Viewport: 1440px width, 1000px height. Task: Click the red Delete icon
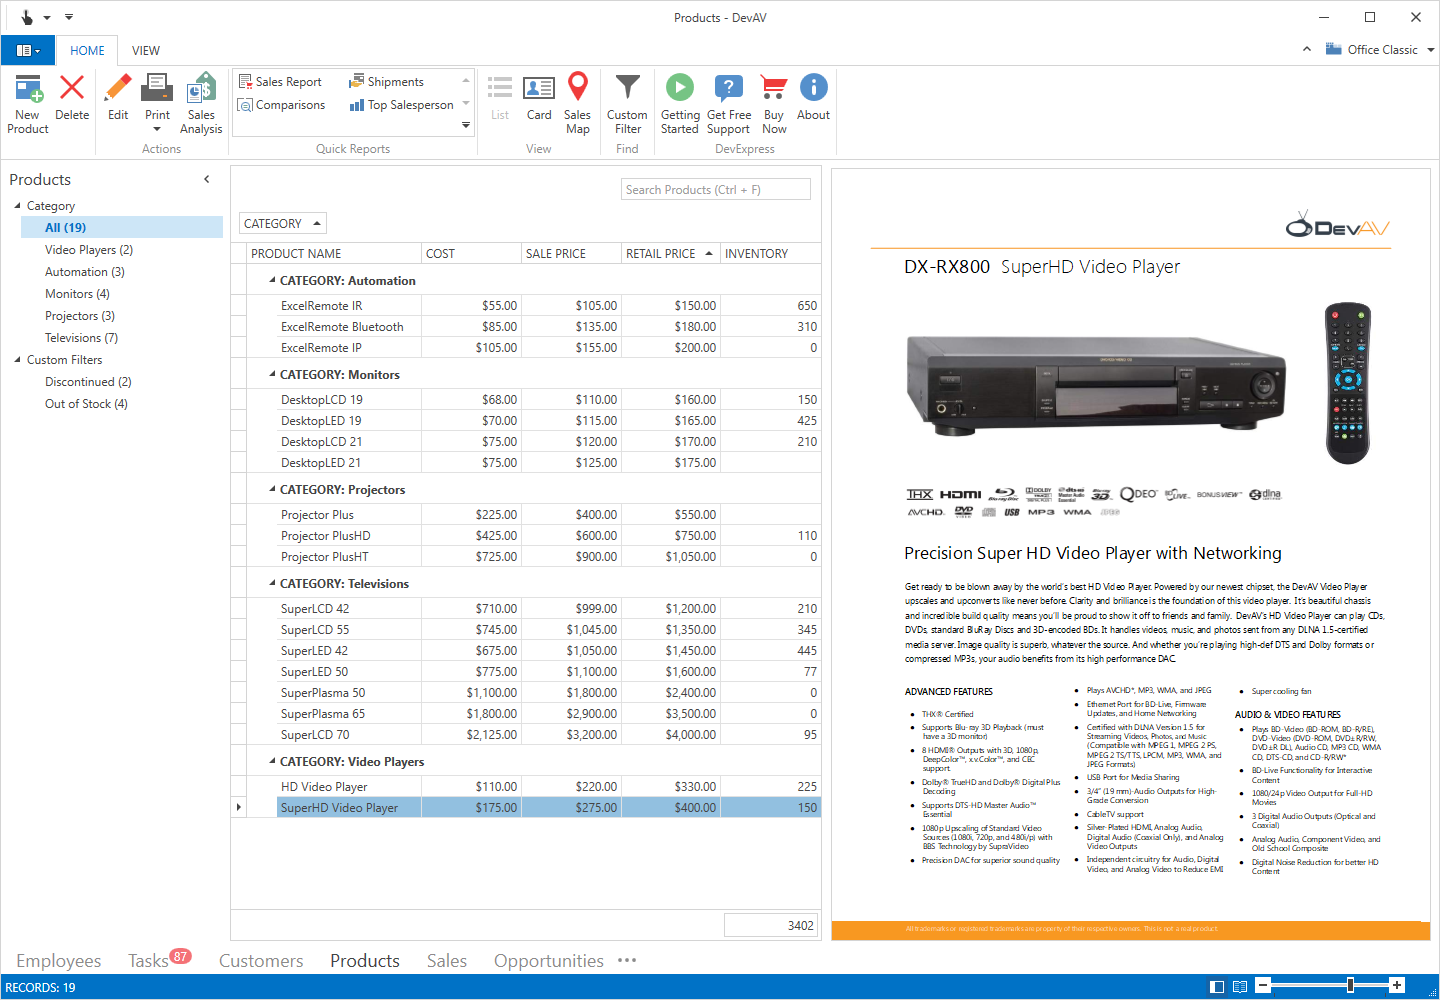71,100
